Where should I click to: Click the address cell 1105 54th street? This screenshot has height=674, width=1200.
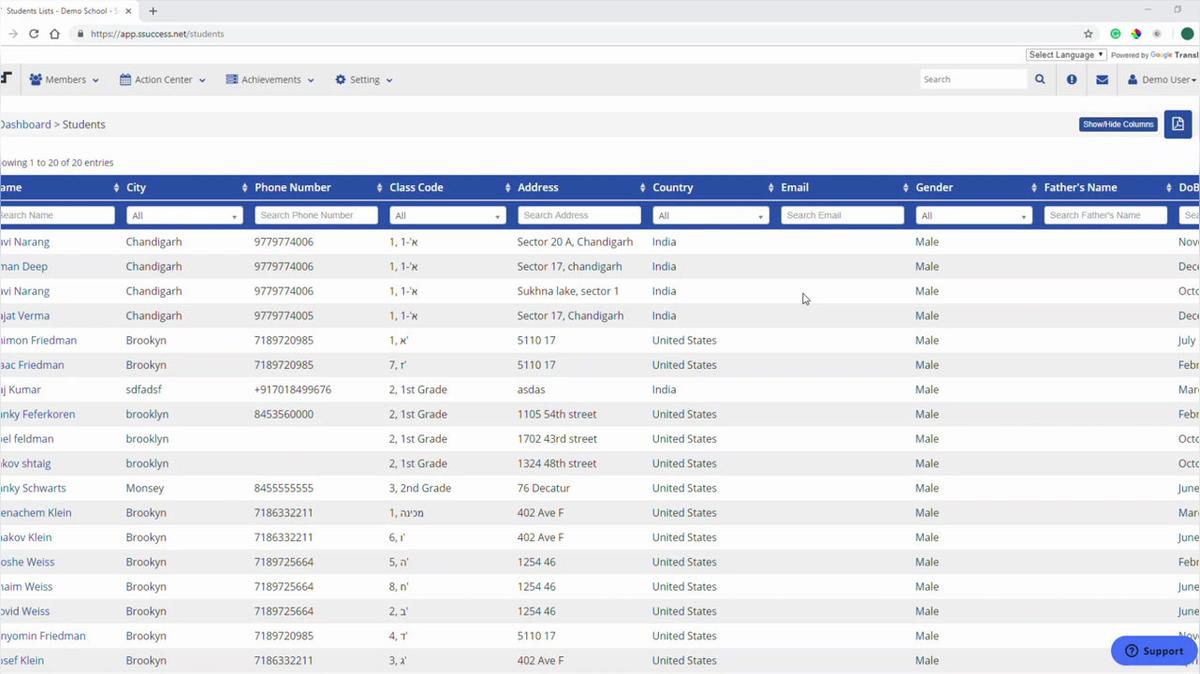(x=557, y=414)
